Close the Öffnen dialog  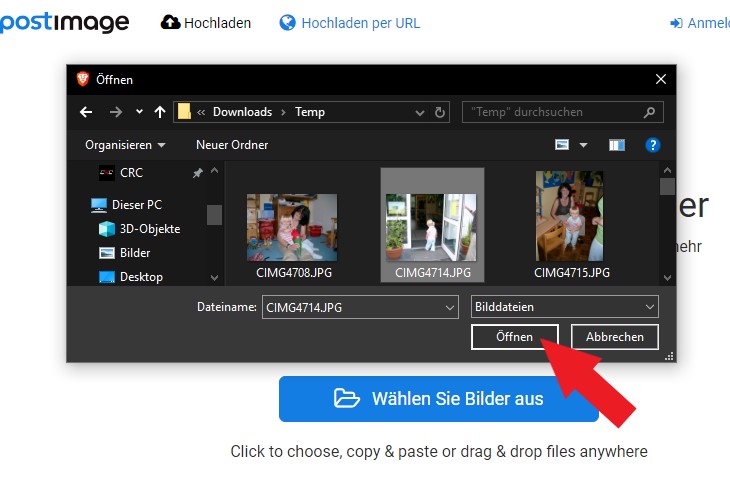tap(661, 79)
